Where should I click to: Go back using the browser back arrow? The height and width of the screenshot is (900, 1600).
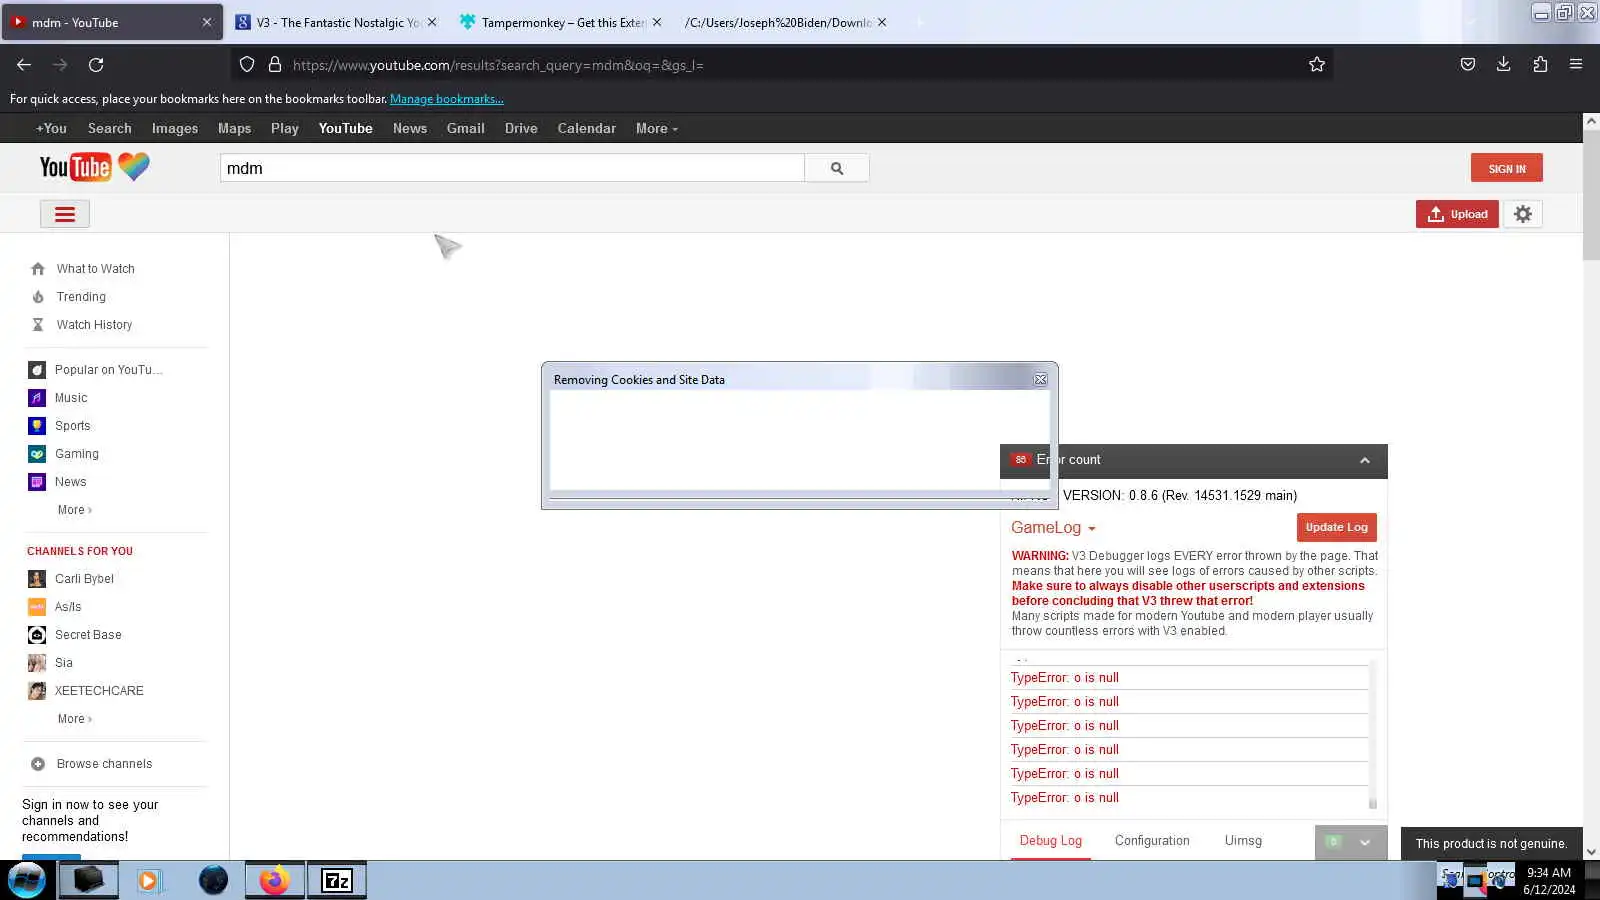coord(24,65)
